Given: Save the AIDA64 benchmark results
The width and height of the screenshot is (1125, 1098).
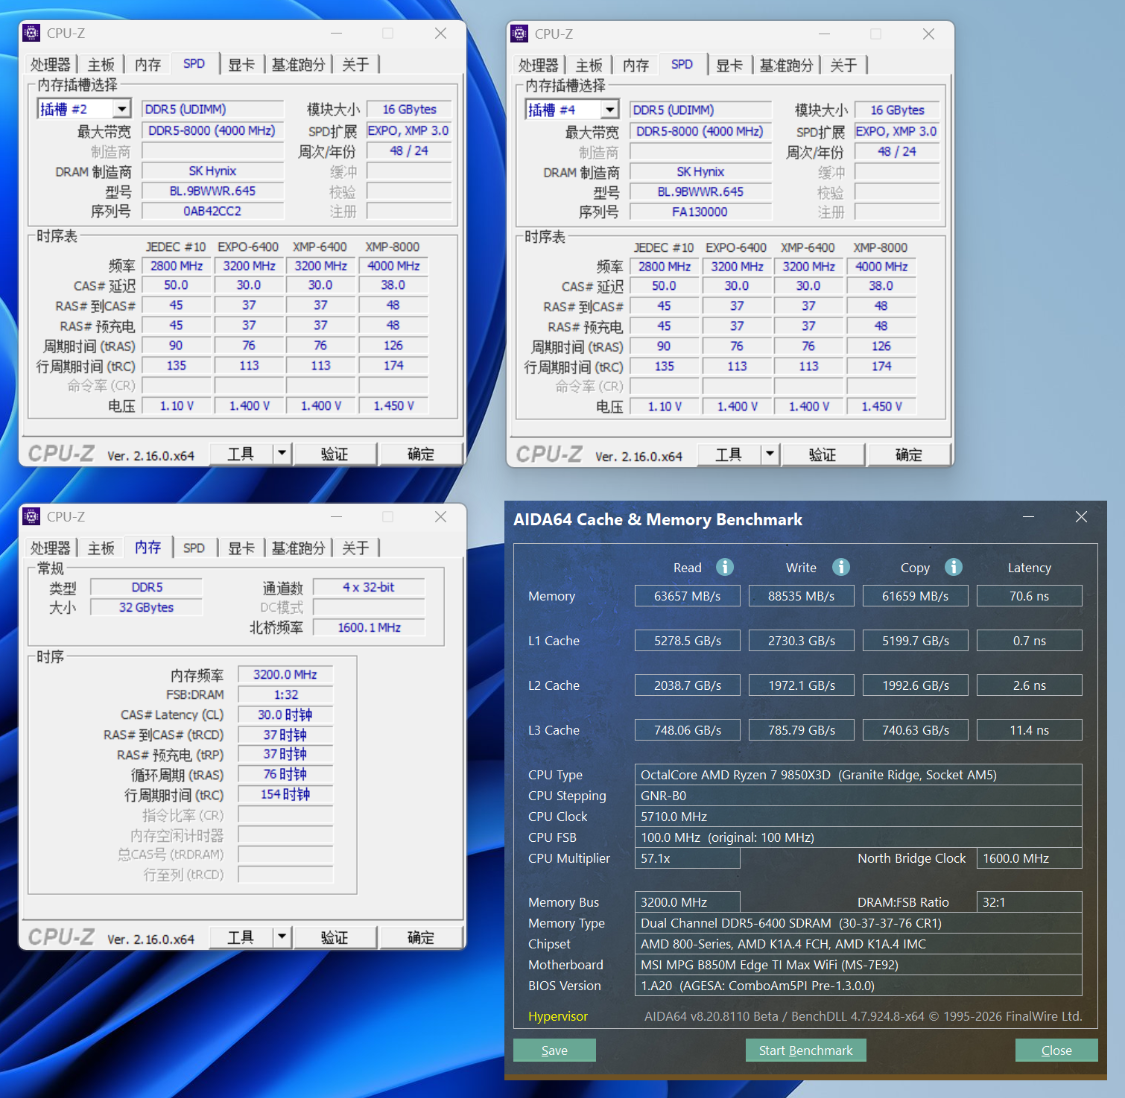Looking at the screenshot, I should pos(554,1050).
